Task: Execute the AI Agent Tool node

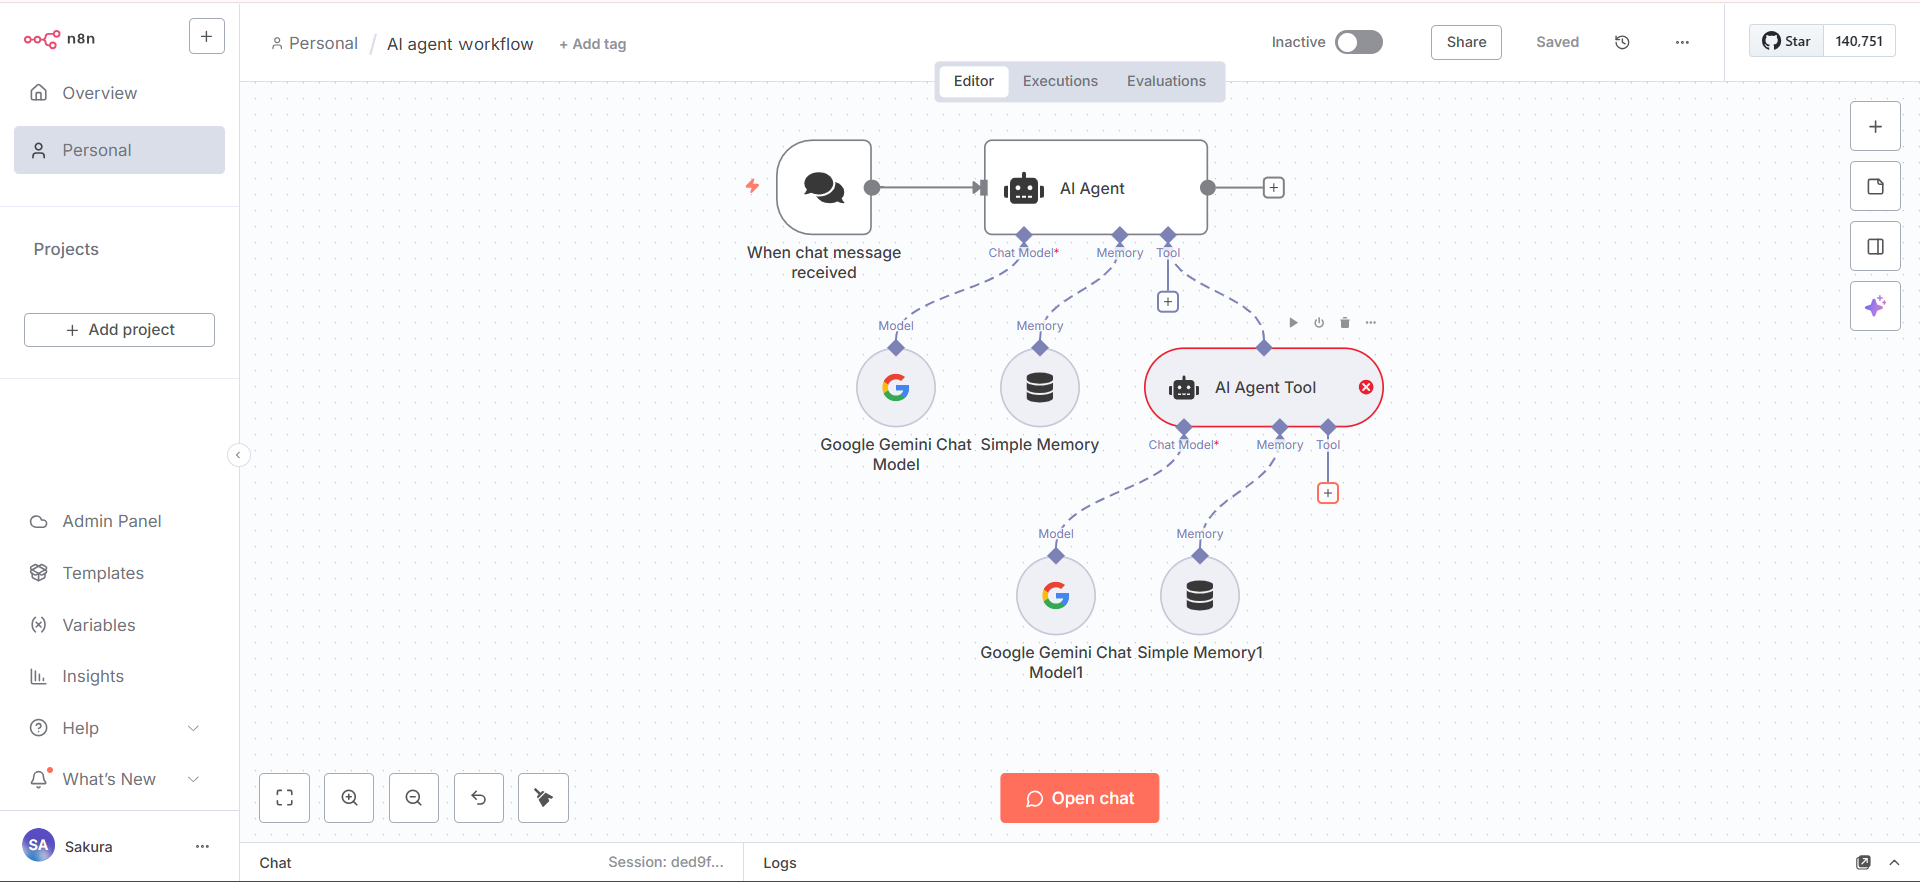Action: (x=1293, y=323)
